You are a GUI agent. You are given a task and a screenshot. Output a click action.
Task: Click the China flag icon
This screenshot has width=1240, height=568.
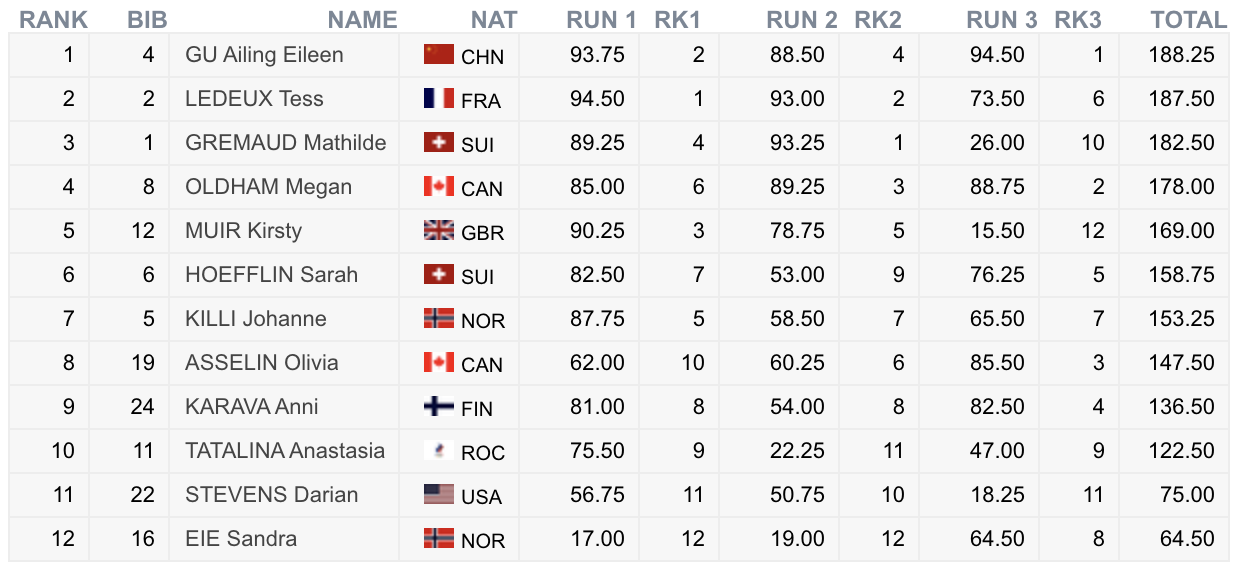[439, 55]
